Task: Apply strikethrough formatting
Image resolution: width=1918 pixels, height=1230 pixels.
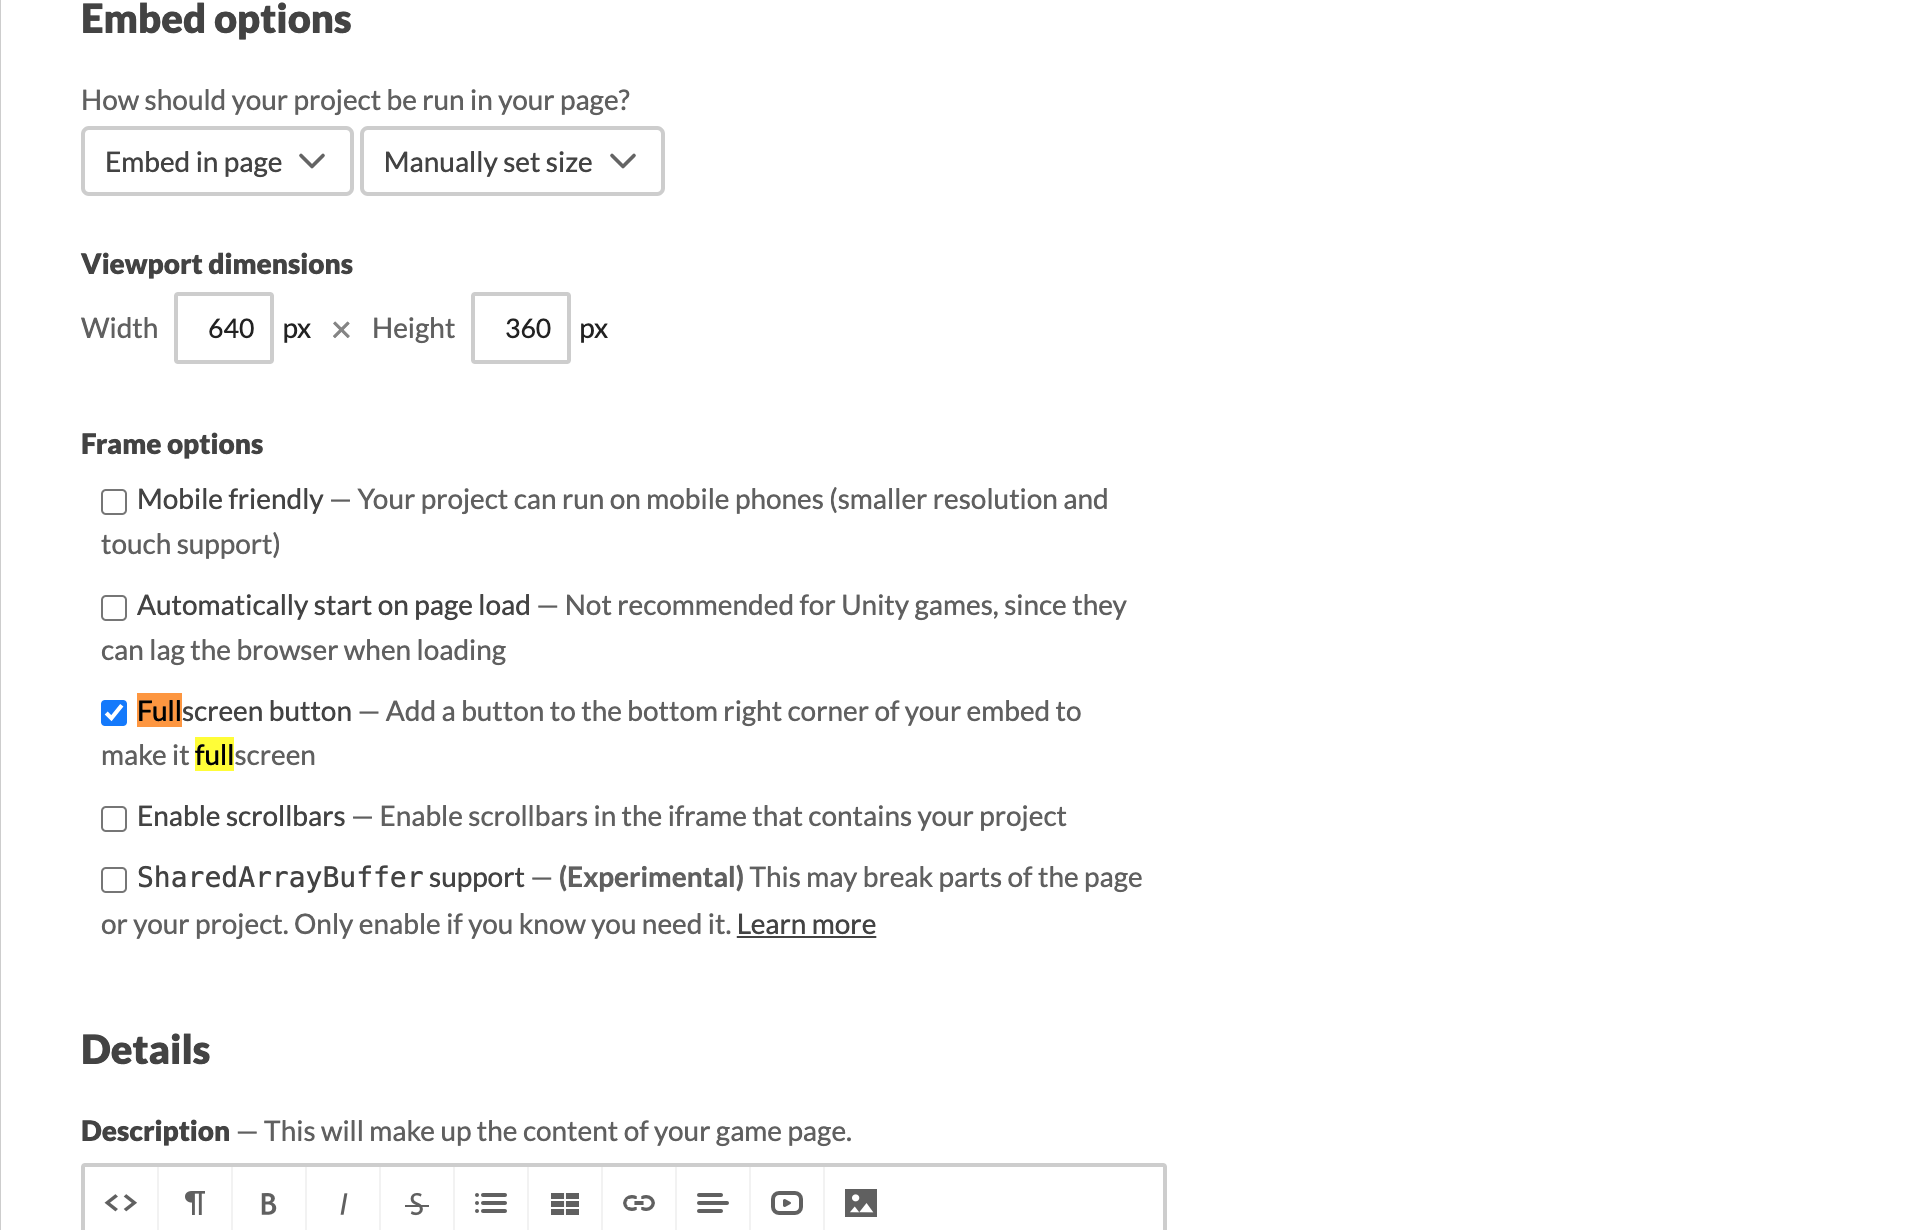Action: pos(417,1203)
